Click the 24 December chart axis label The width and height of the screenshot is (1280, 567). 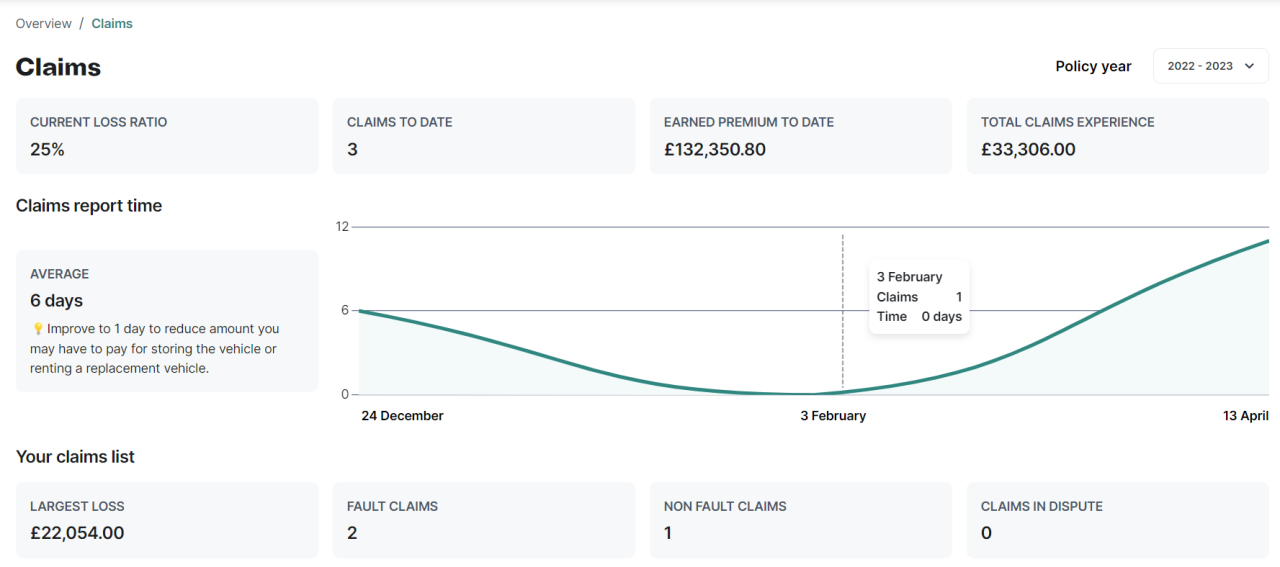[402, 416]
